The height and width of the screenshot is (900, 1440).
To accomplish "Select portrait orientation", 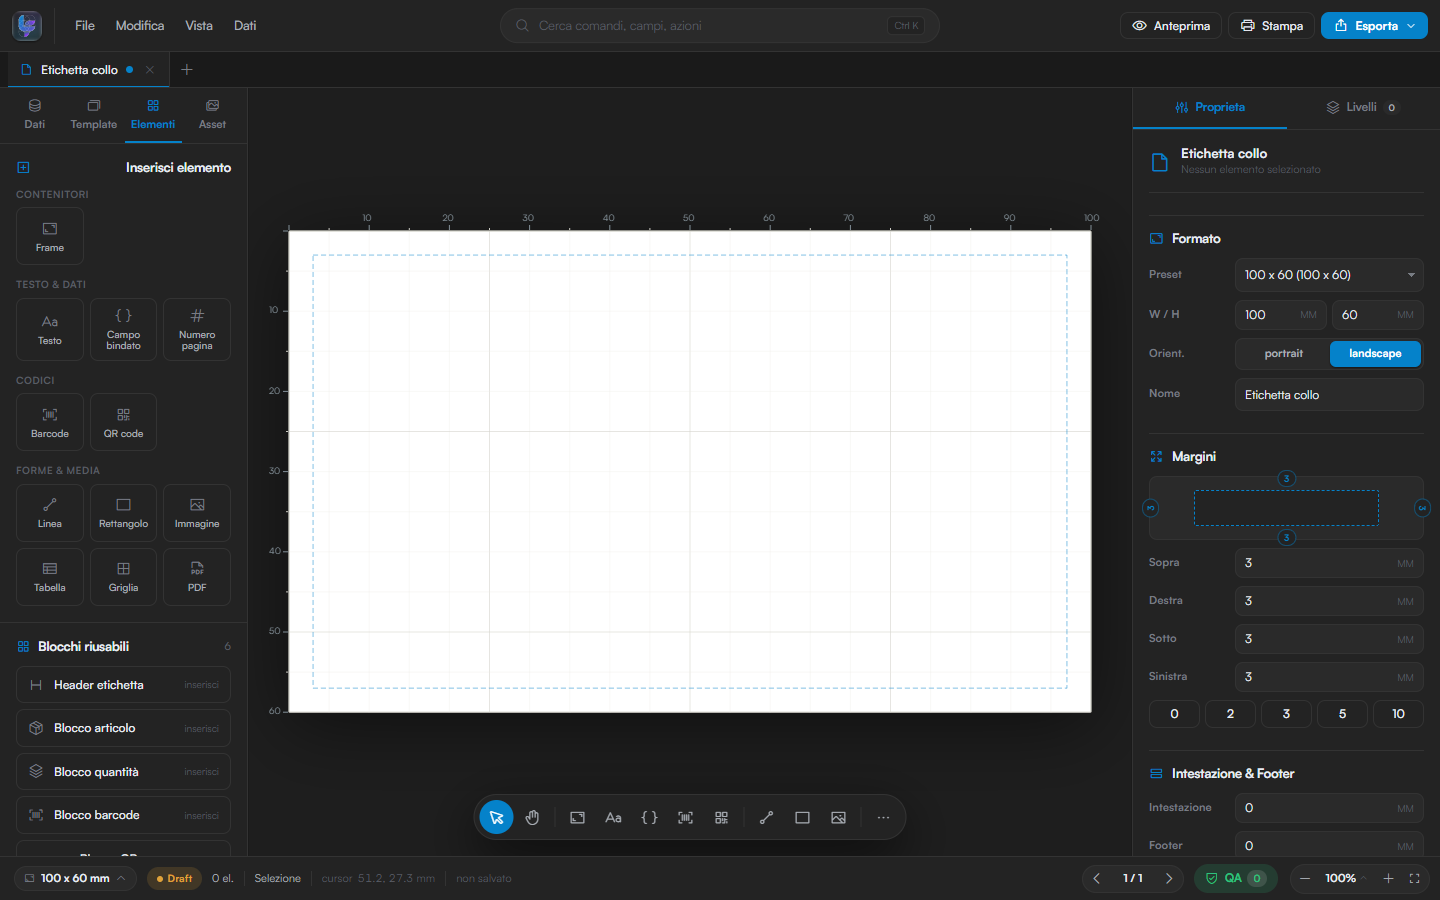I will 1283,354.
